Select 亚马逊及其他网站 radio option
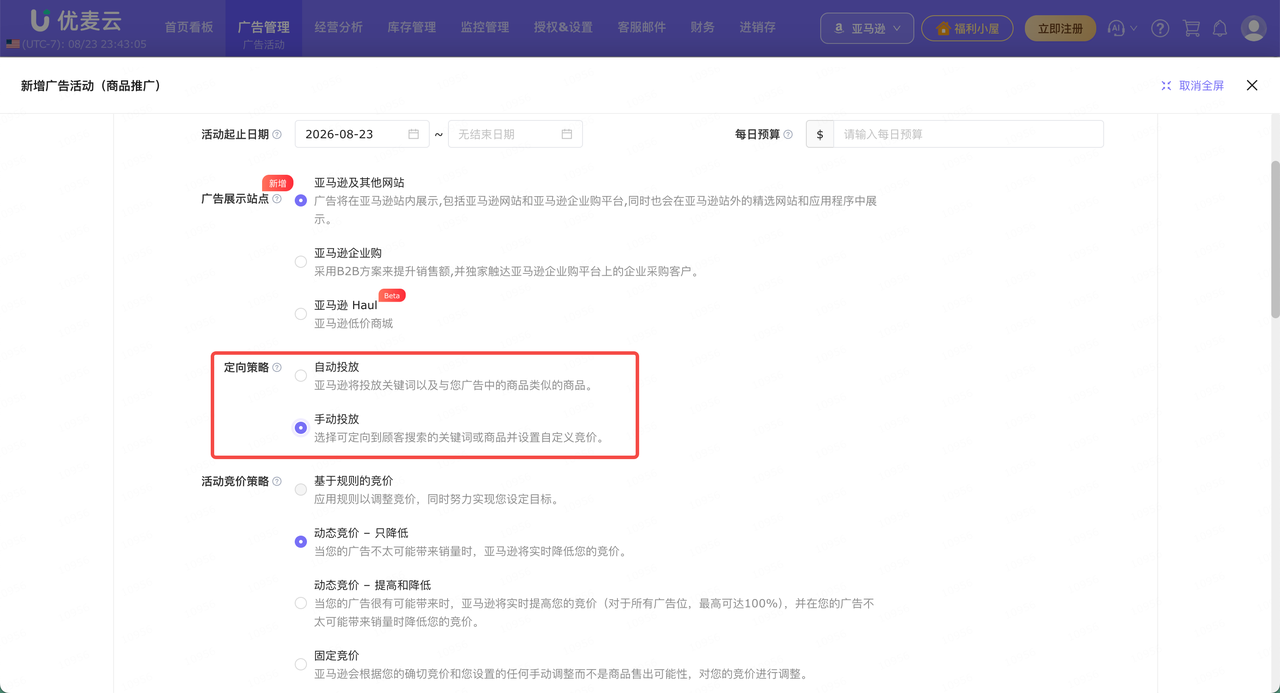This screenshot has height=693, width=1280. [x=301, y=200]
